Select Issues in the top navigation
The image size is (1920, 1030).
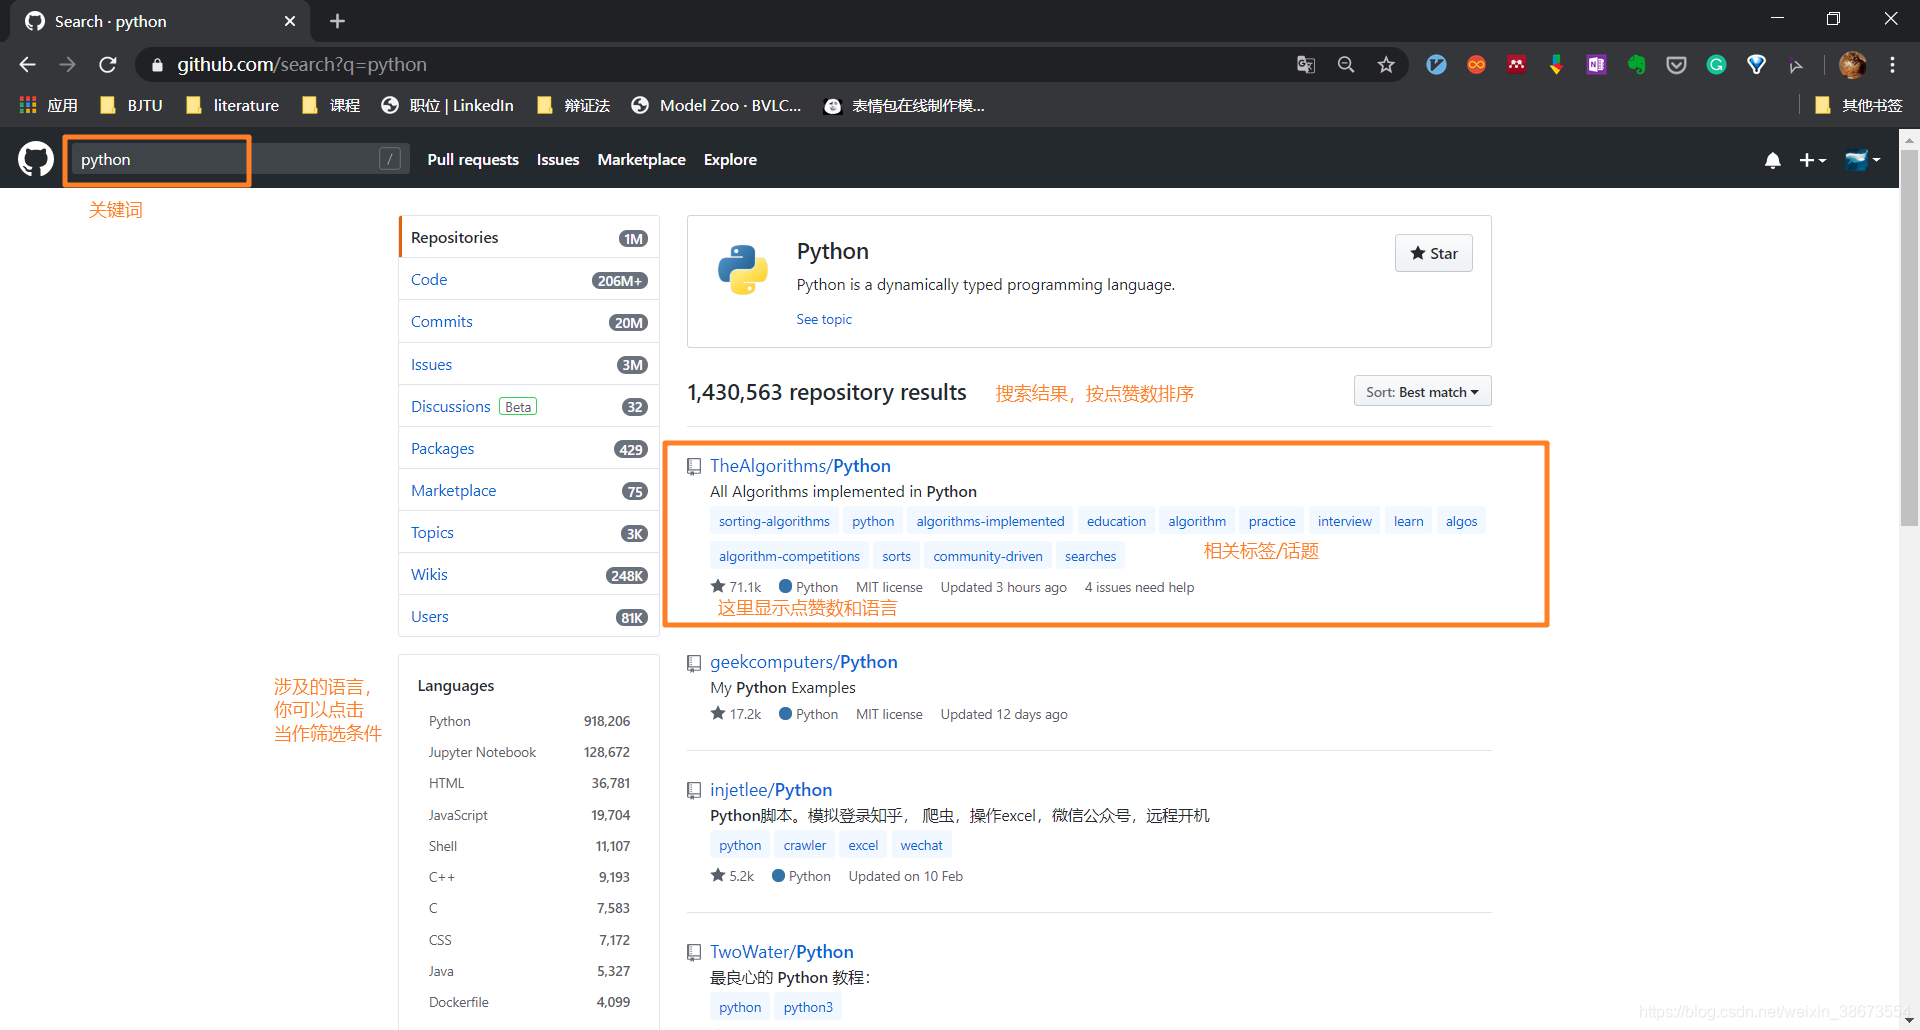558,160
